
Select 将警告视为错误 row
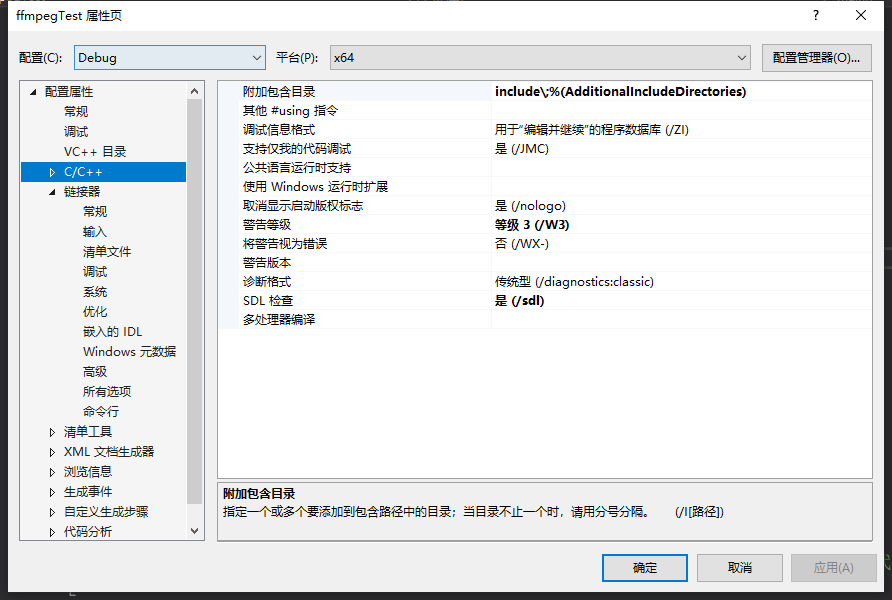click(x=545, y=243)
